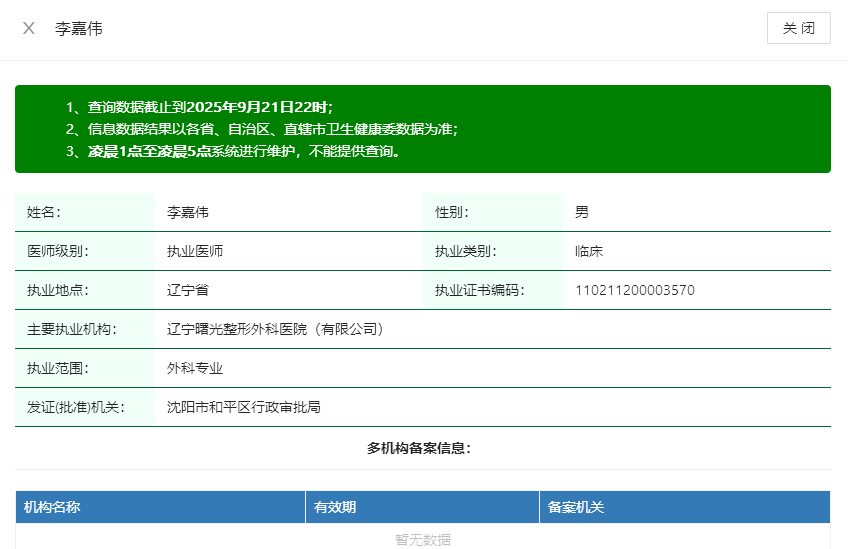Click issuing authority 沈阳市和平区行政审批局
Screen dimensions: 848x549
click(x=243, y=407)
